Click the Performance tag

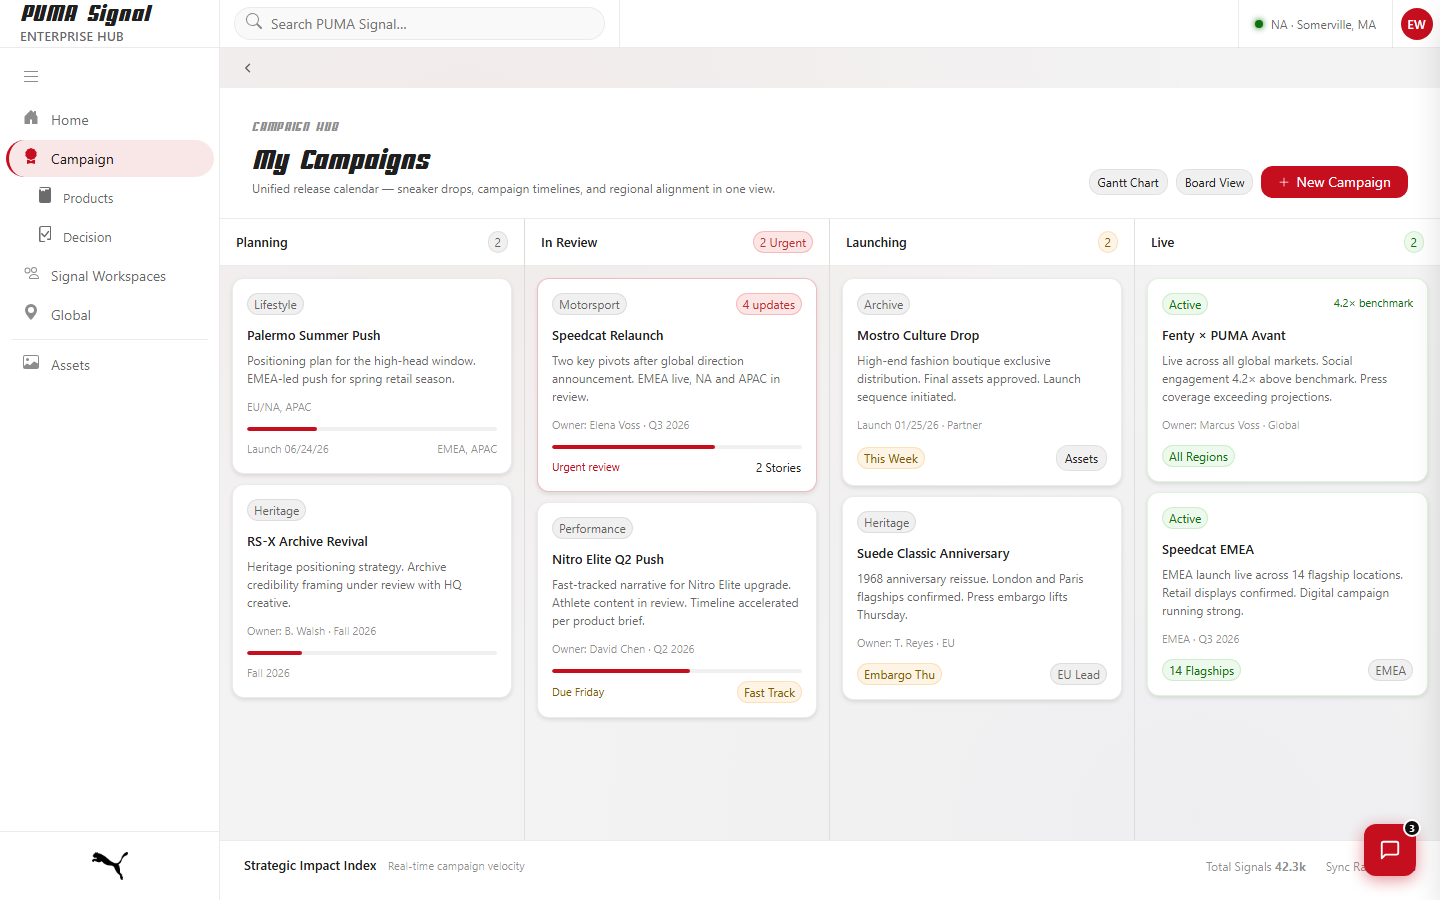[x=592, y=529]
